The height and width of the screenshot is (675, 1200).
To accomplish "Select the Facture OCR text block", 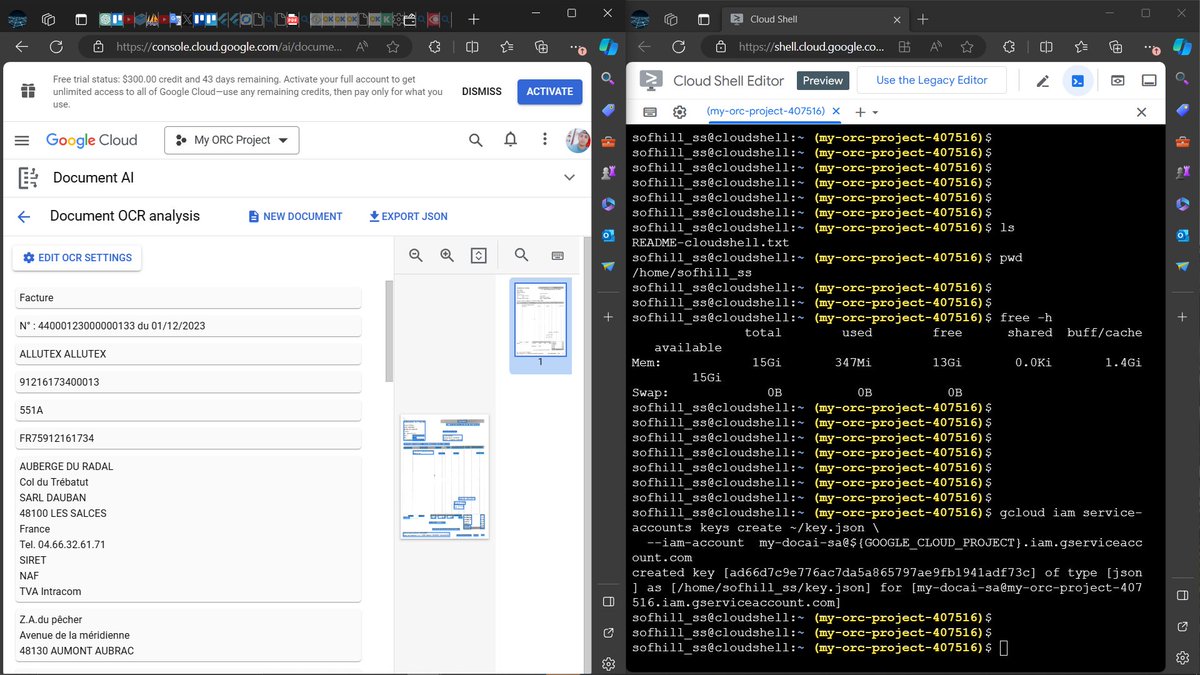I will tap(187, 298).
